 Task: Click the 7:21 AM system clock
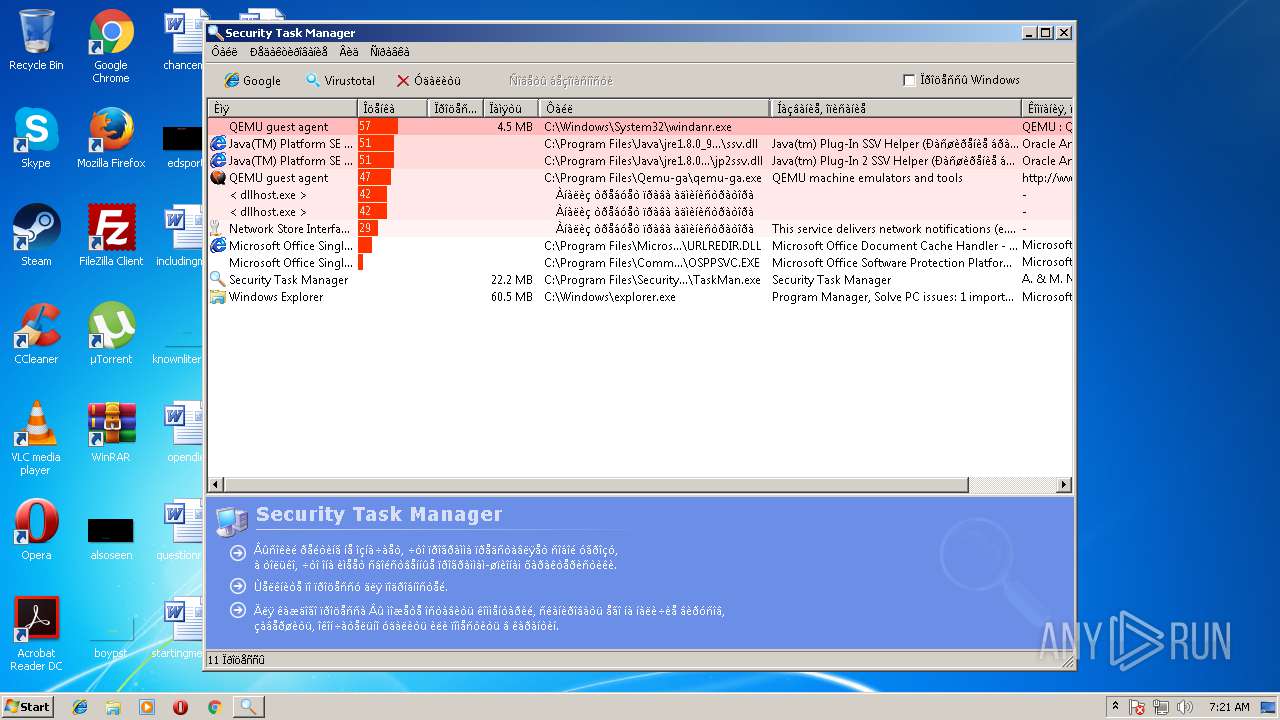(x=1229, y=706)
